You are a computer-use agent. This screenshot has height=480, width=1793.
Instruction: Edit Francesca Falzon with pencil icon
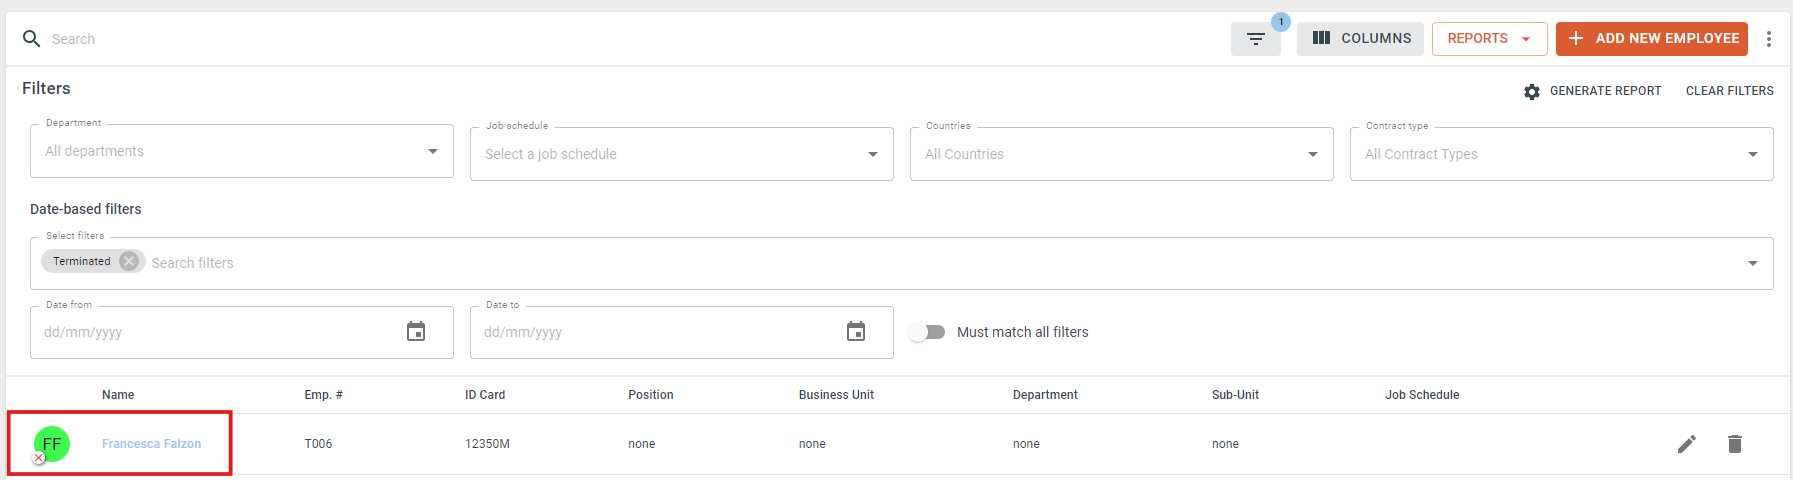(x=1687, y=444)
